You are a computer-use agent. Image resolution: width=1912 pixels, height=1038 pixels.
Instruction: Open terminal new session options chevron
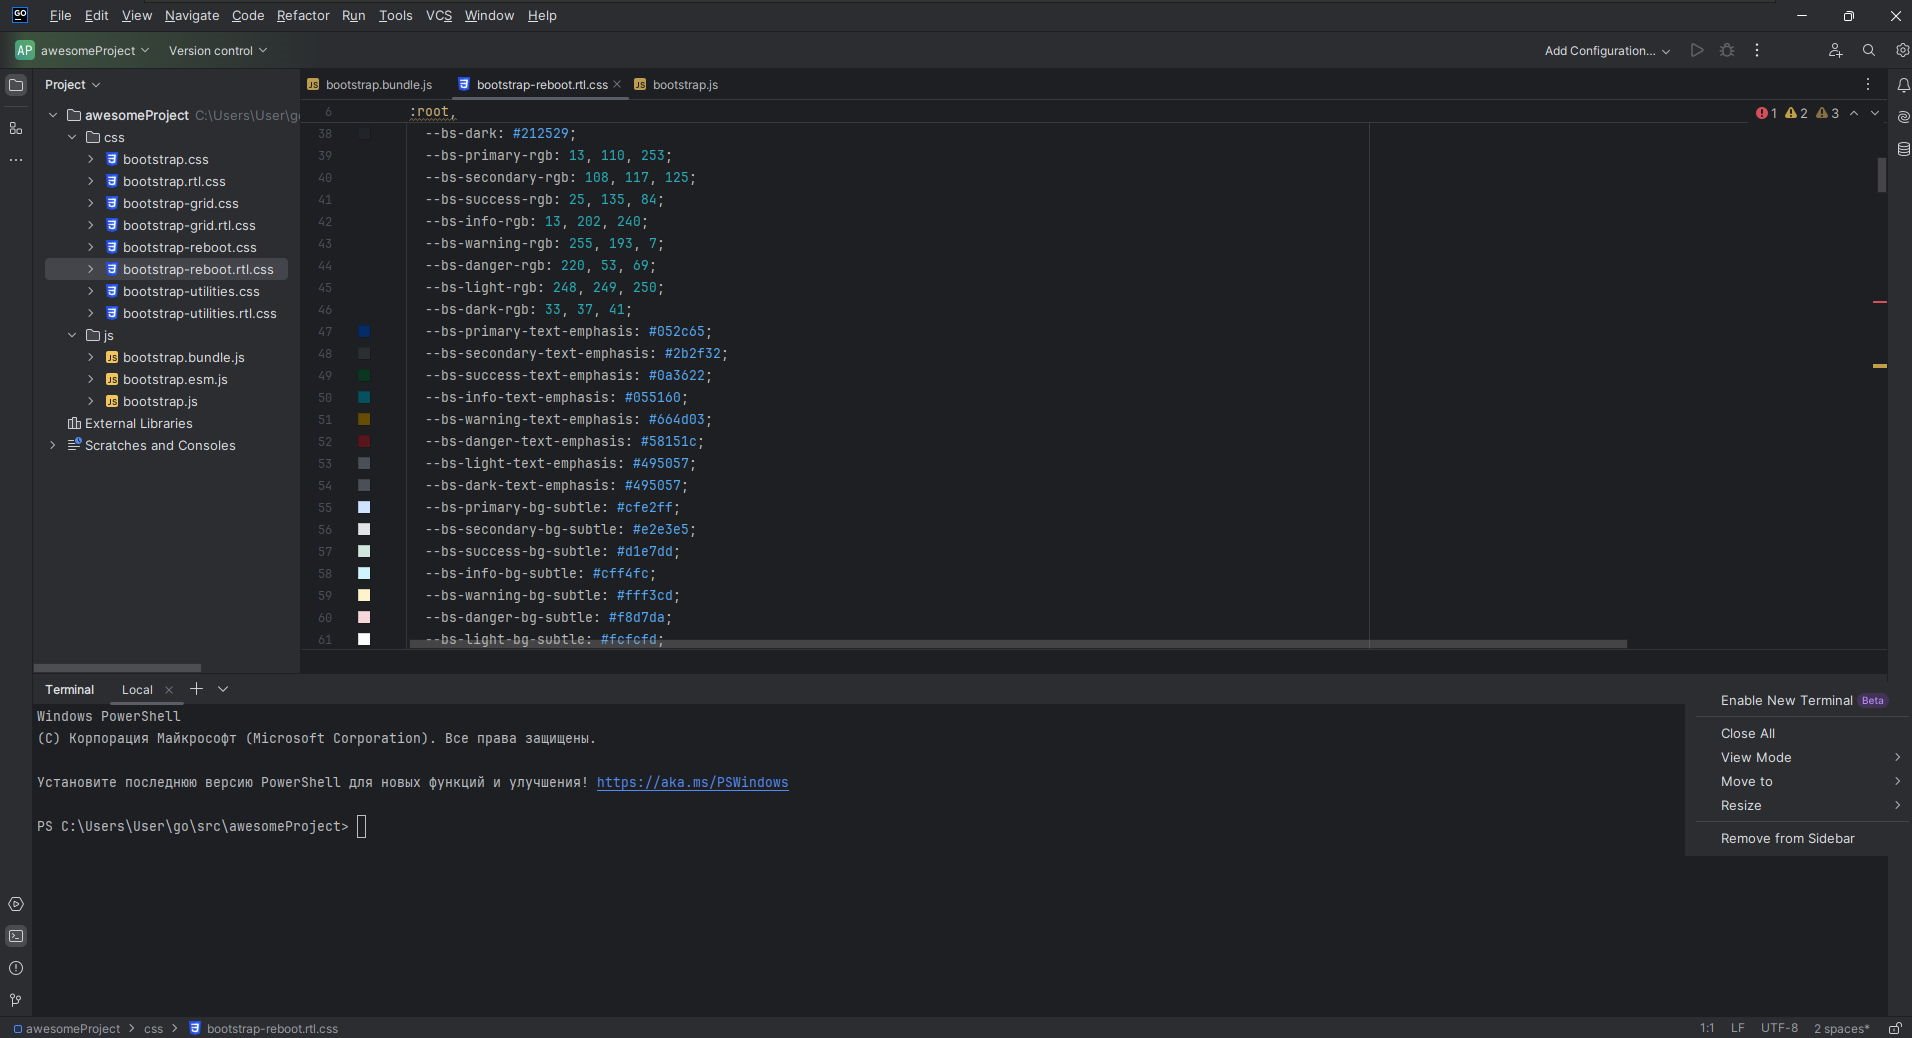(223, 689)
